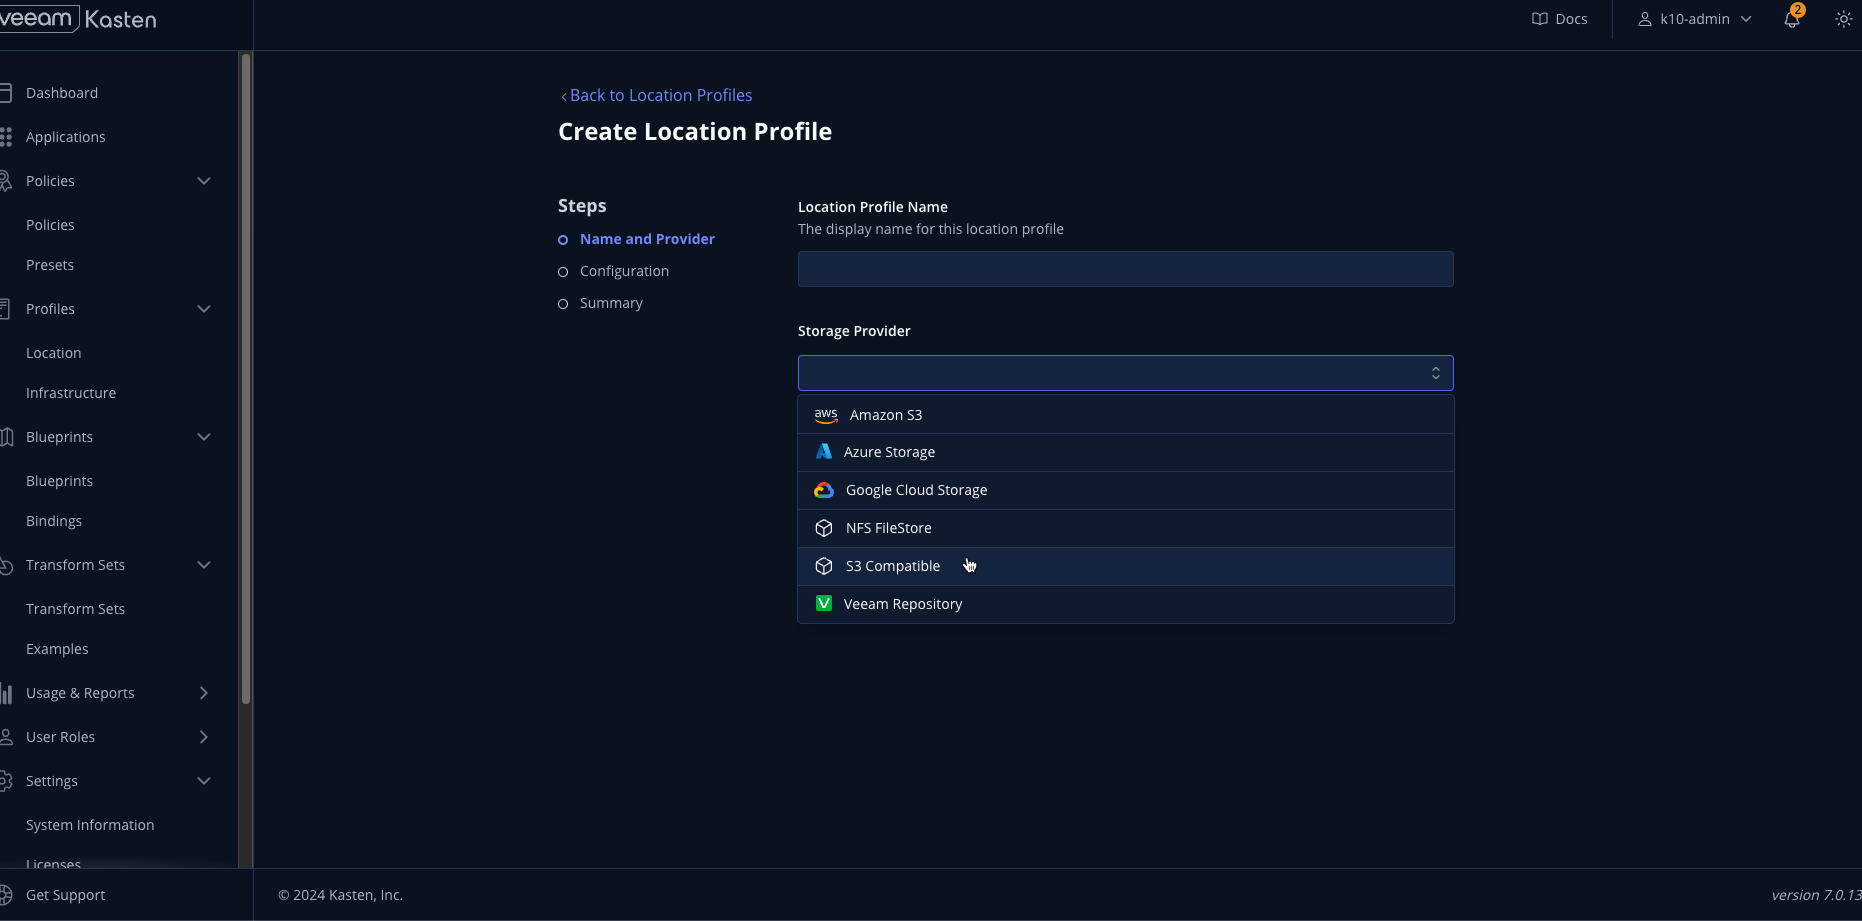This screenshot has height=921, width=1862.
Task: Open Dashboard in sidebar
Action: pyautogui.click(x=62, y=93)
